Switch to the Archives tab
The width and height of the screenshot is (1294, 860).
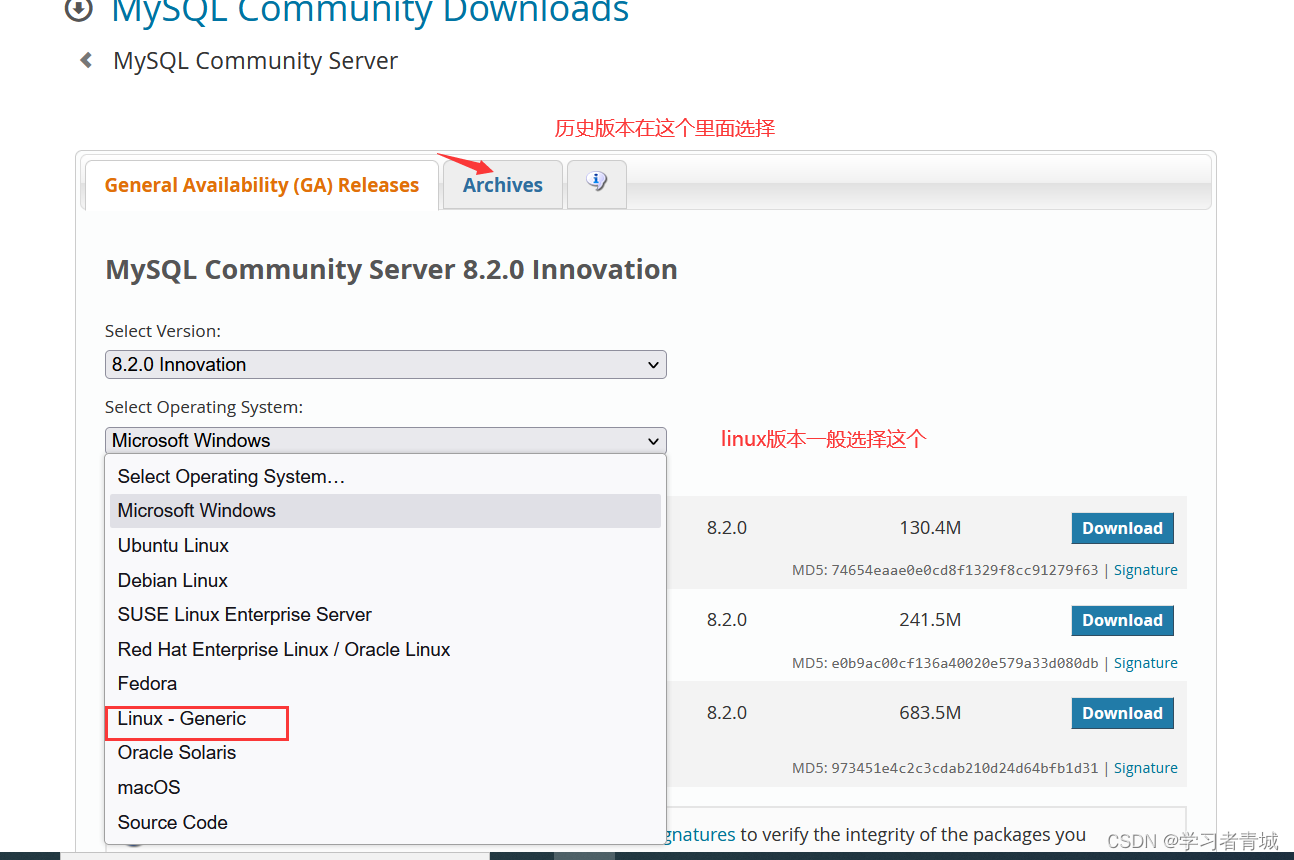tap(502, 184)
